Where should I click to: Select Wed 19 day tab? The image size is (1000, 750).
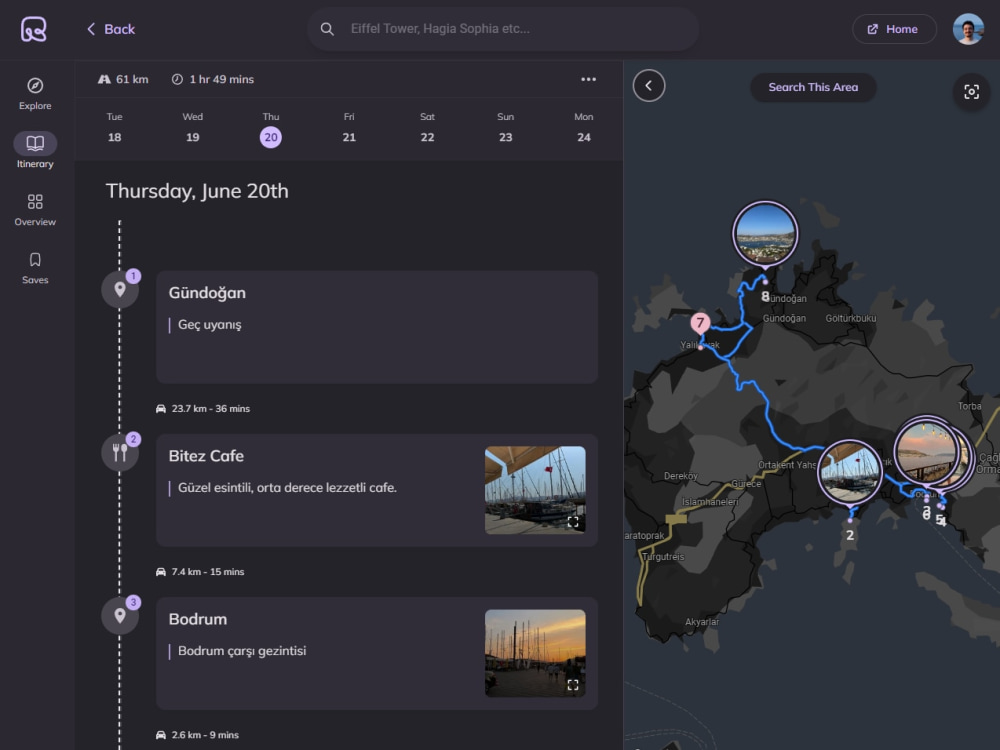click(x=193, y=128)
